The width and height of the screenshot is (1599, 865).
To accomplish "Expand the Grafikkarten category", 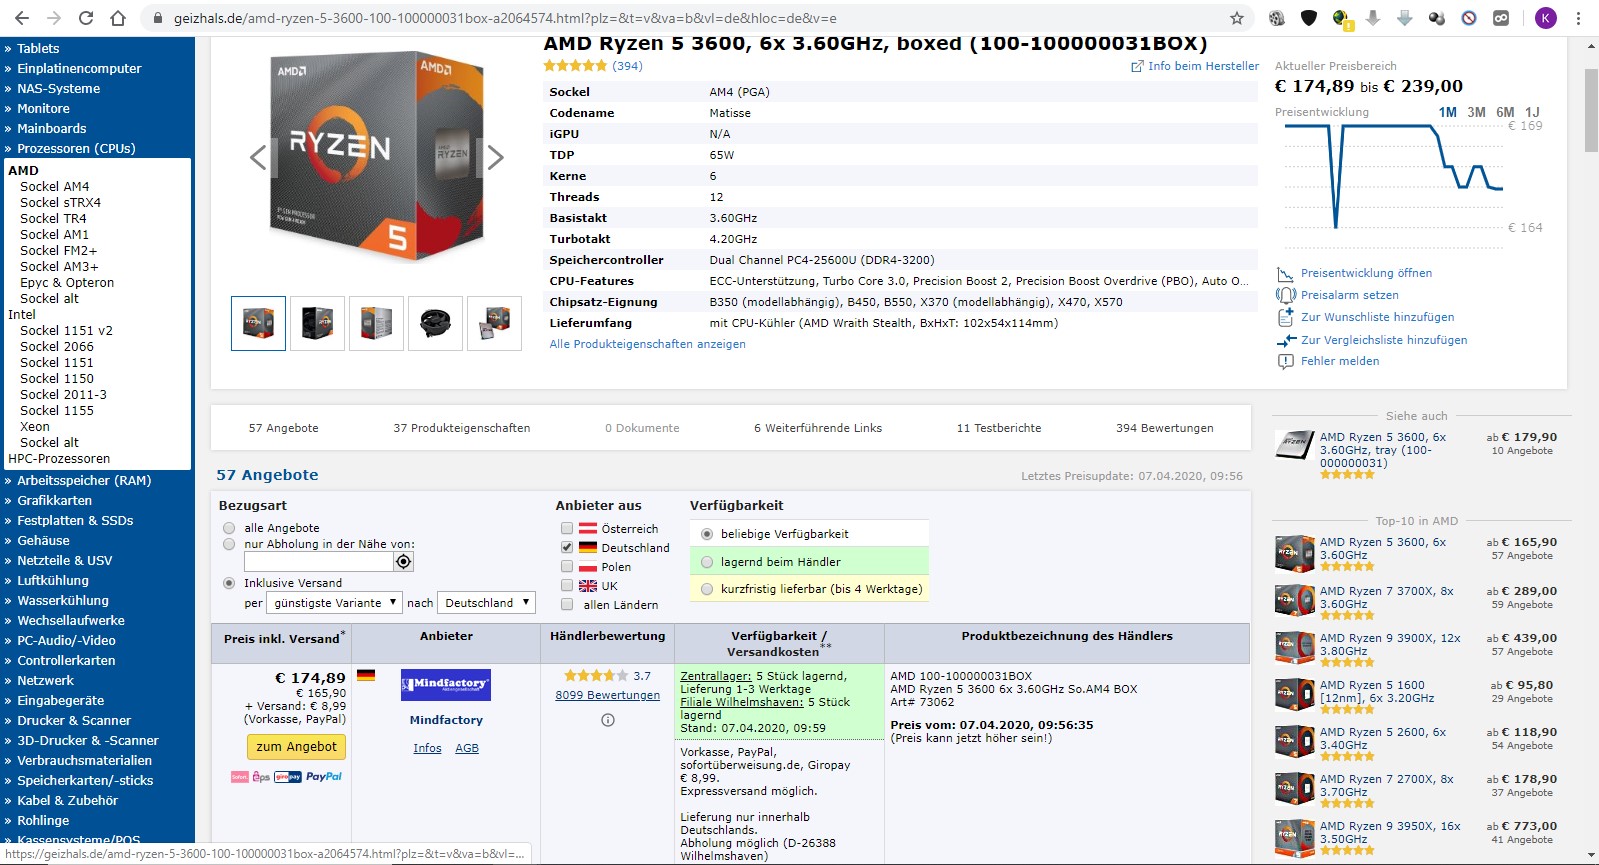I will click(54, 500).
